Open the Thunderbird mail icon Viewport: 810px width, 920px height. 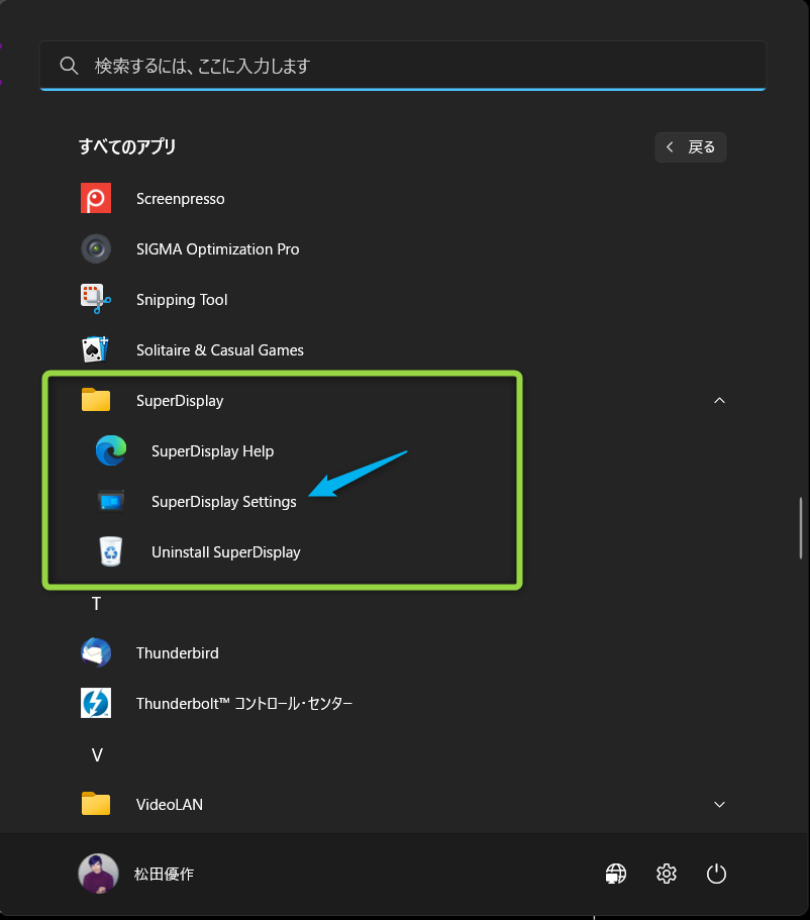tap(96, 652)
